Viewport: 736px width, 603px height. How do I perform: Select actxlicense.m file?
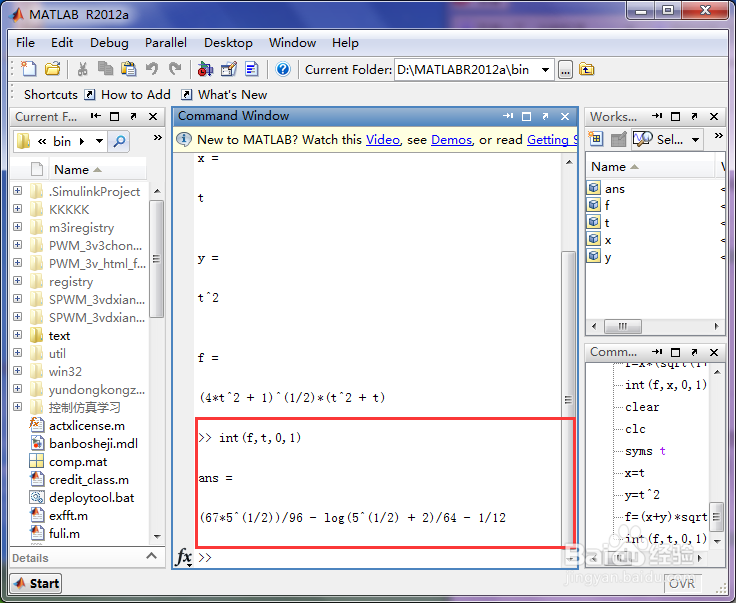(87, 426)
